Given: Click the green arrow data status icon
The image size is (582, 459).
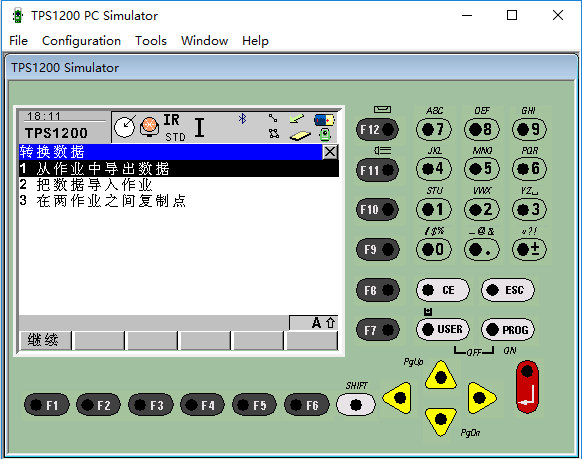Looking at the screenshot, I should pos(297,119).
